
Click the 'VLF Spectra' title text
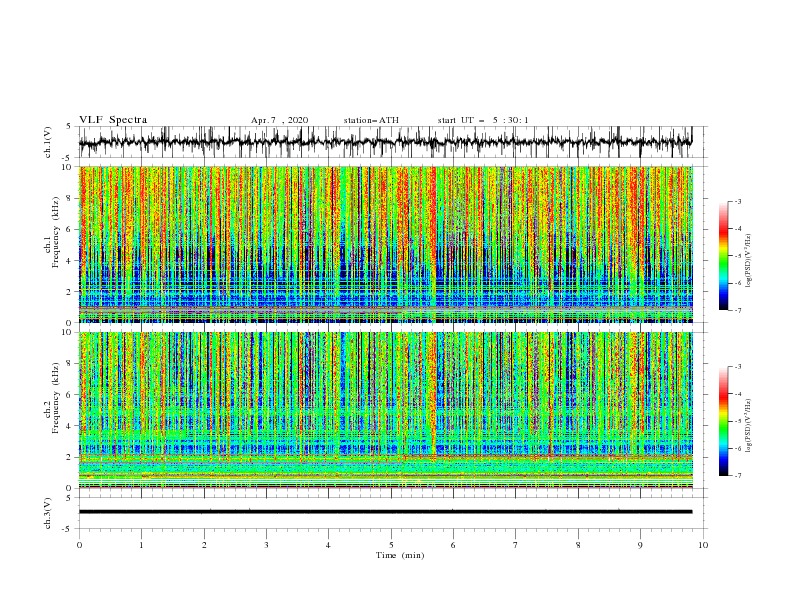coord(113,120)
